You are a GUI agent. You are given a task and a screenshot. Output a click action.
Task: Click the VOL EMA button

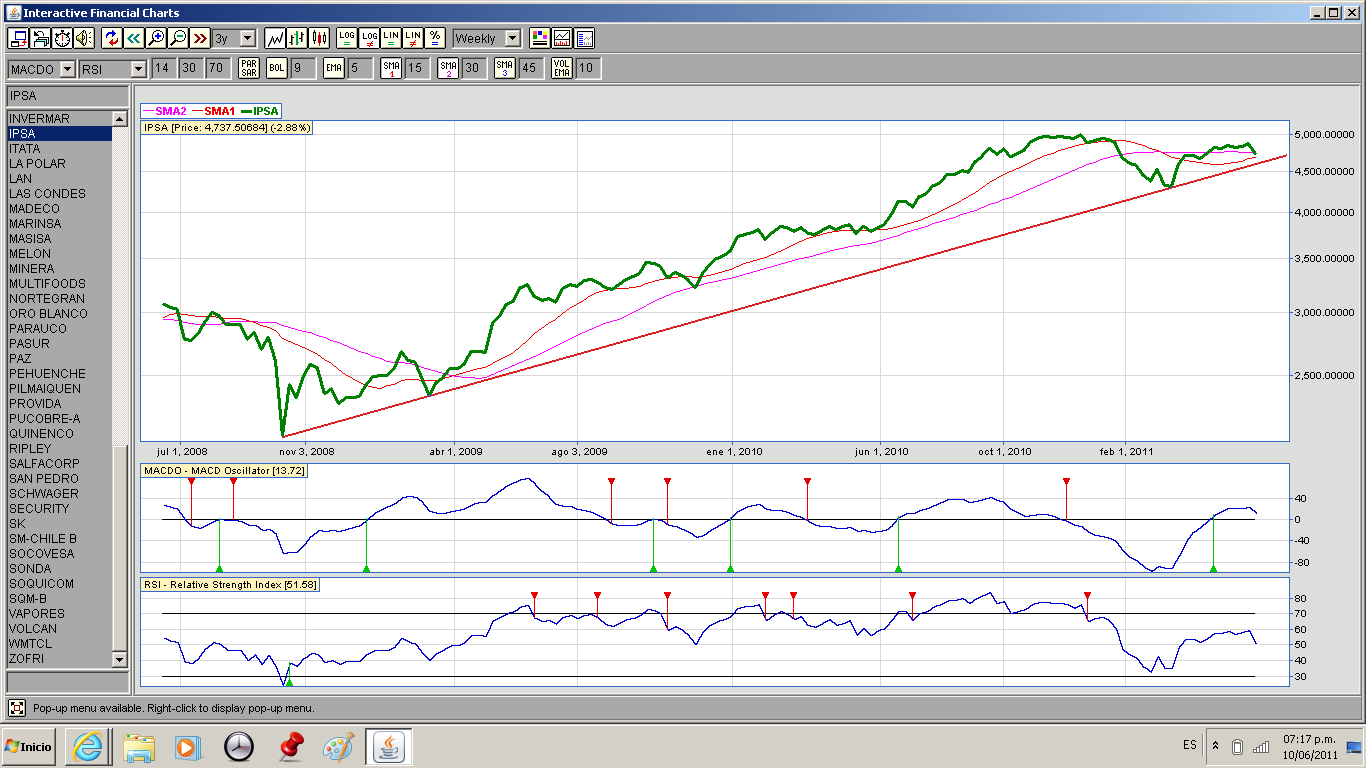pos(563,68)
